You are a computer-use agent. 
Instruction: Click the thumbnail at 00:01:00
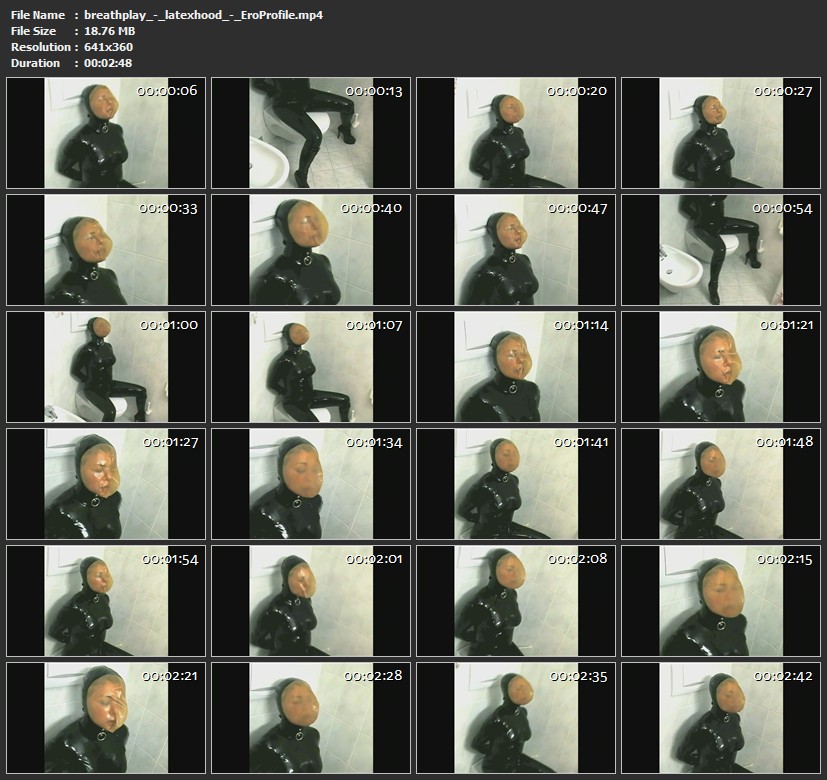tap(105, 367)
